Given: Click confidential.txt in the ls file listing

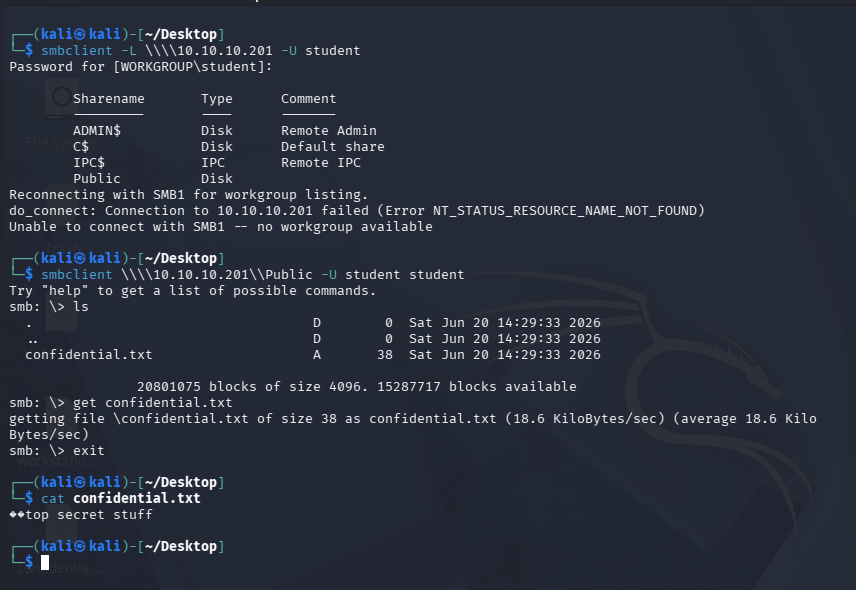Looking at the screenshot, I should pos(88,355).
